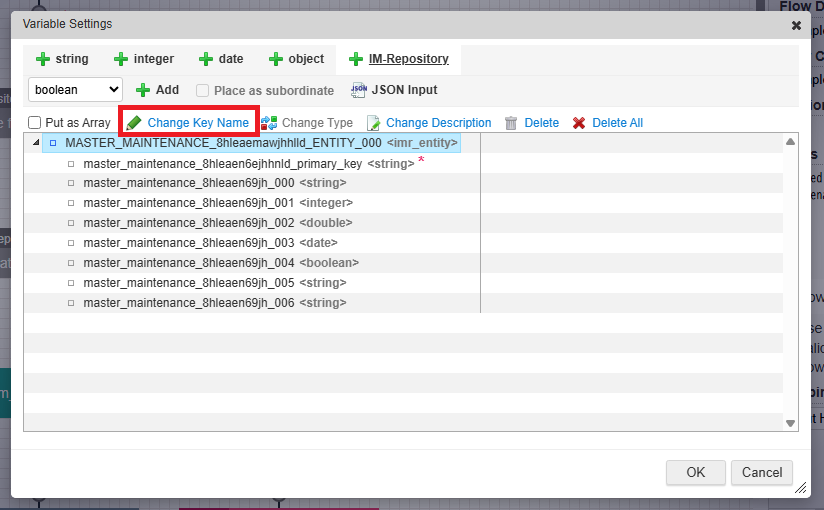Switch to the string tab
The height and width of the screenshot is (510, 824).
coord(63,59)
